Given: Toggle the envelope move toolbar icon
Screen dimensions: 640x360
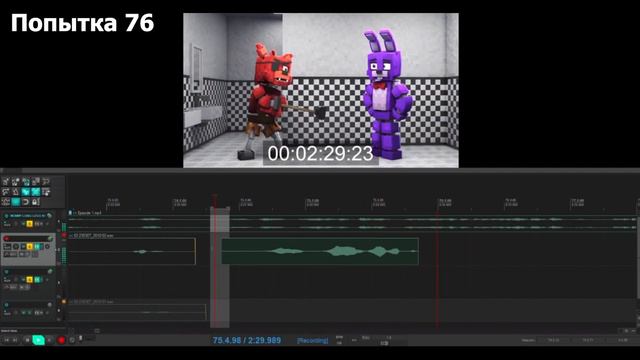Looking at the screenshot, I should click(x=5, y=202).
